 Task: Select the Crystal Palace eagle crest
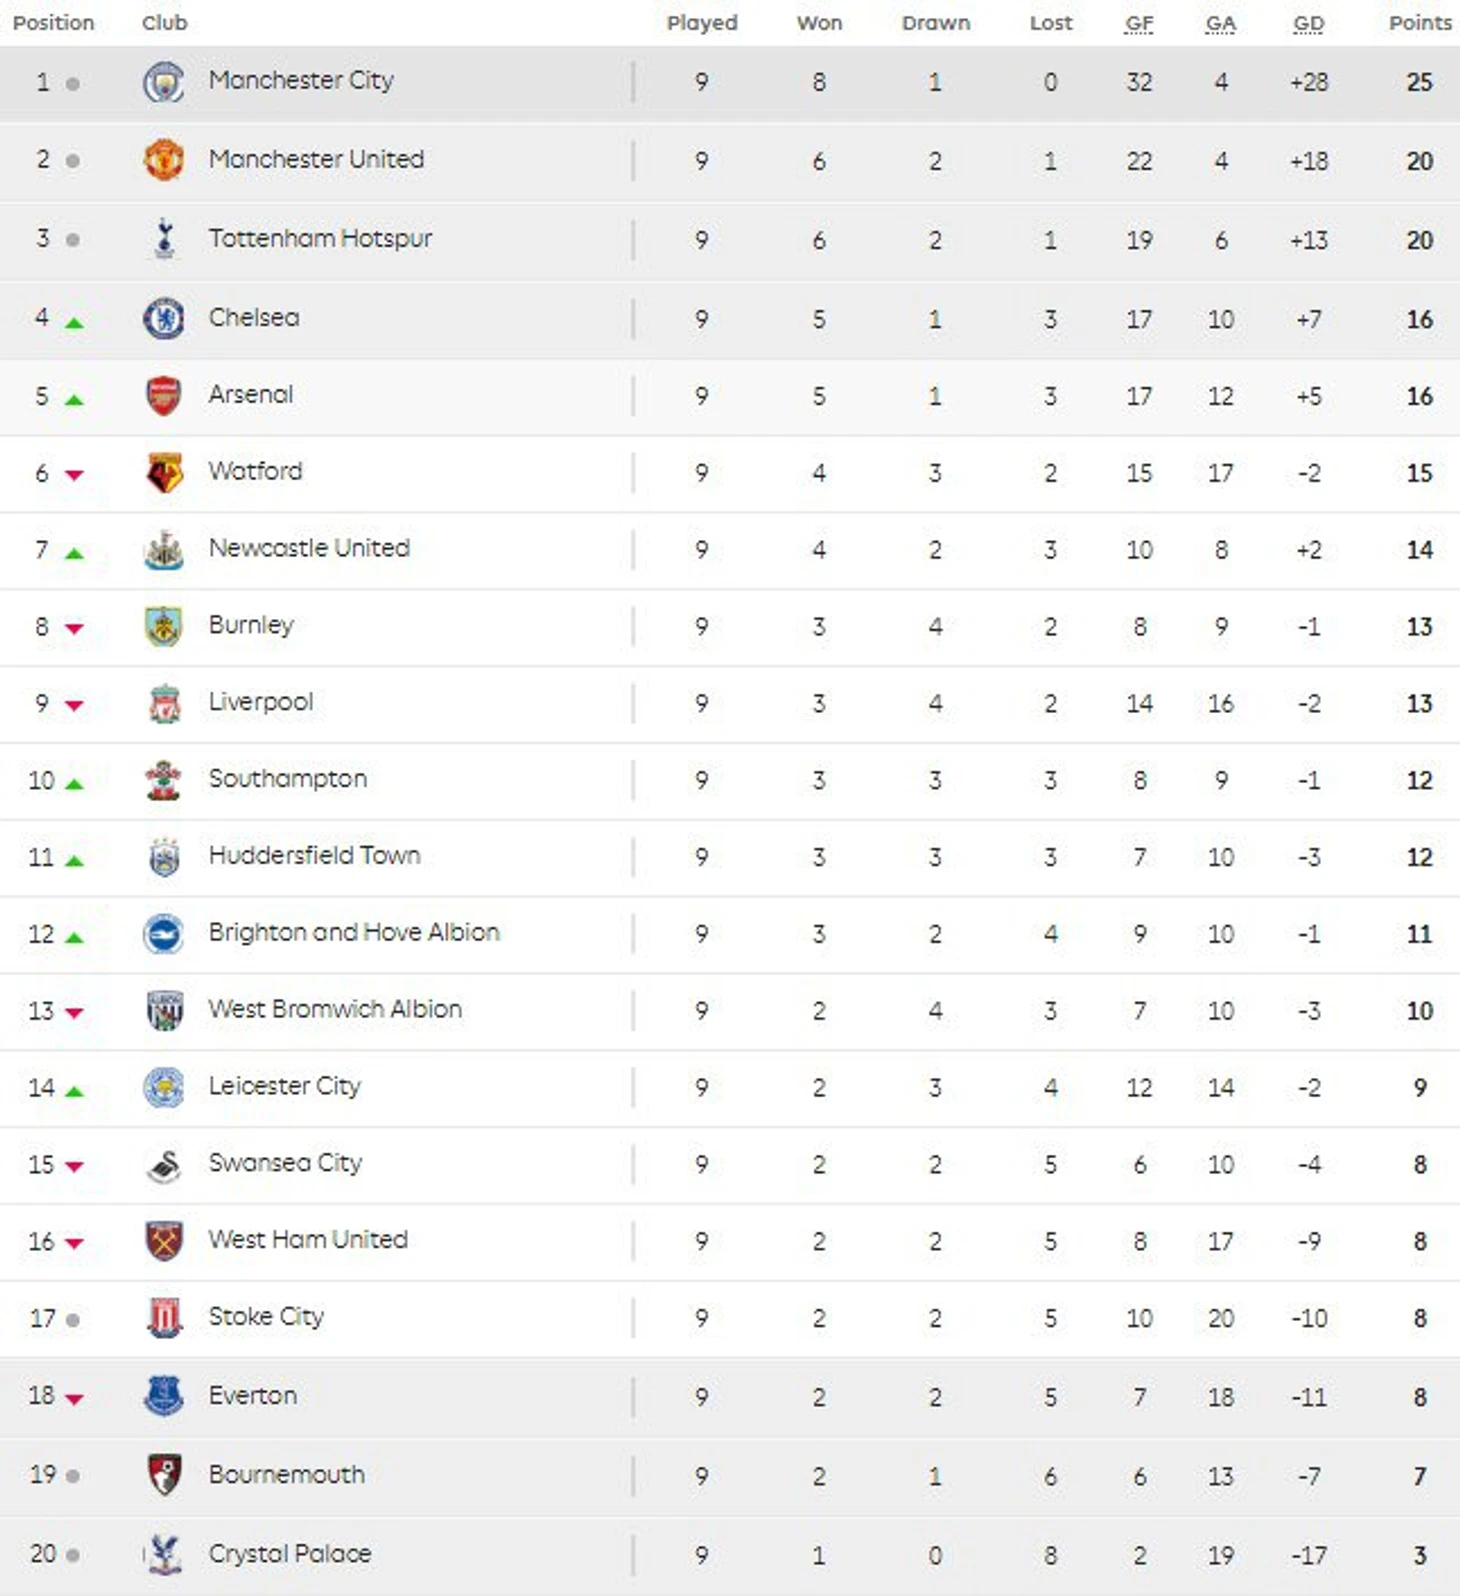[164, 1554]
